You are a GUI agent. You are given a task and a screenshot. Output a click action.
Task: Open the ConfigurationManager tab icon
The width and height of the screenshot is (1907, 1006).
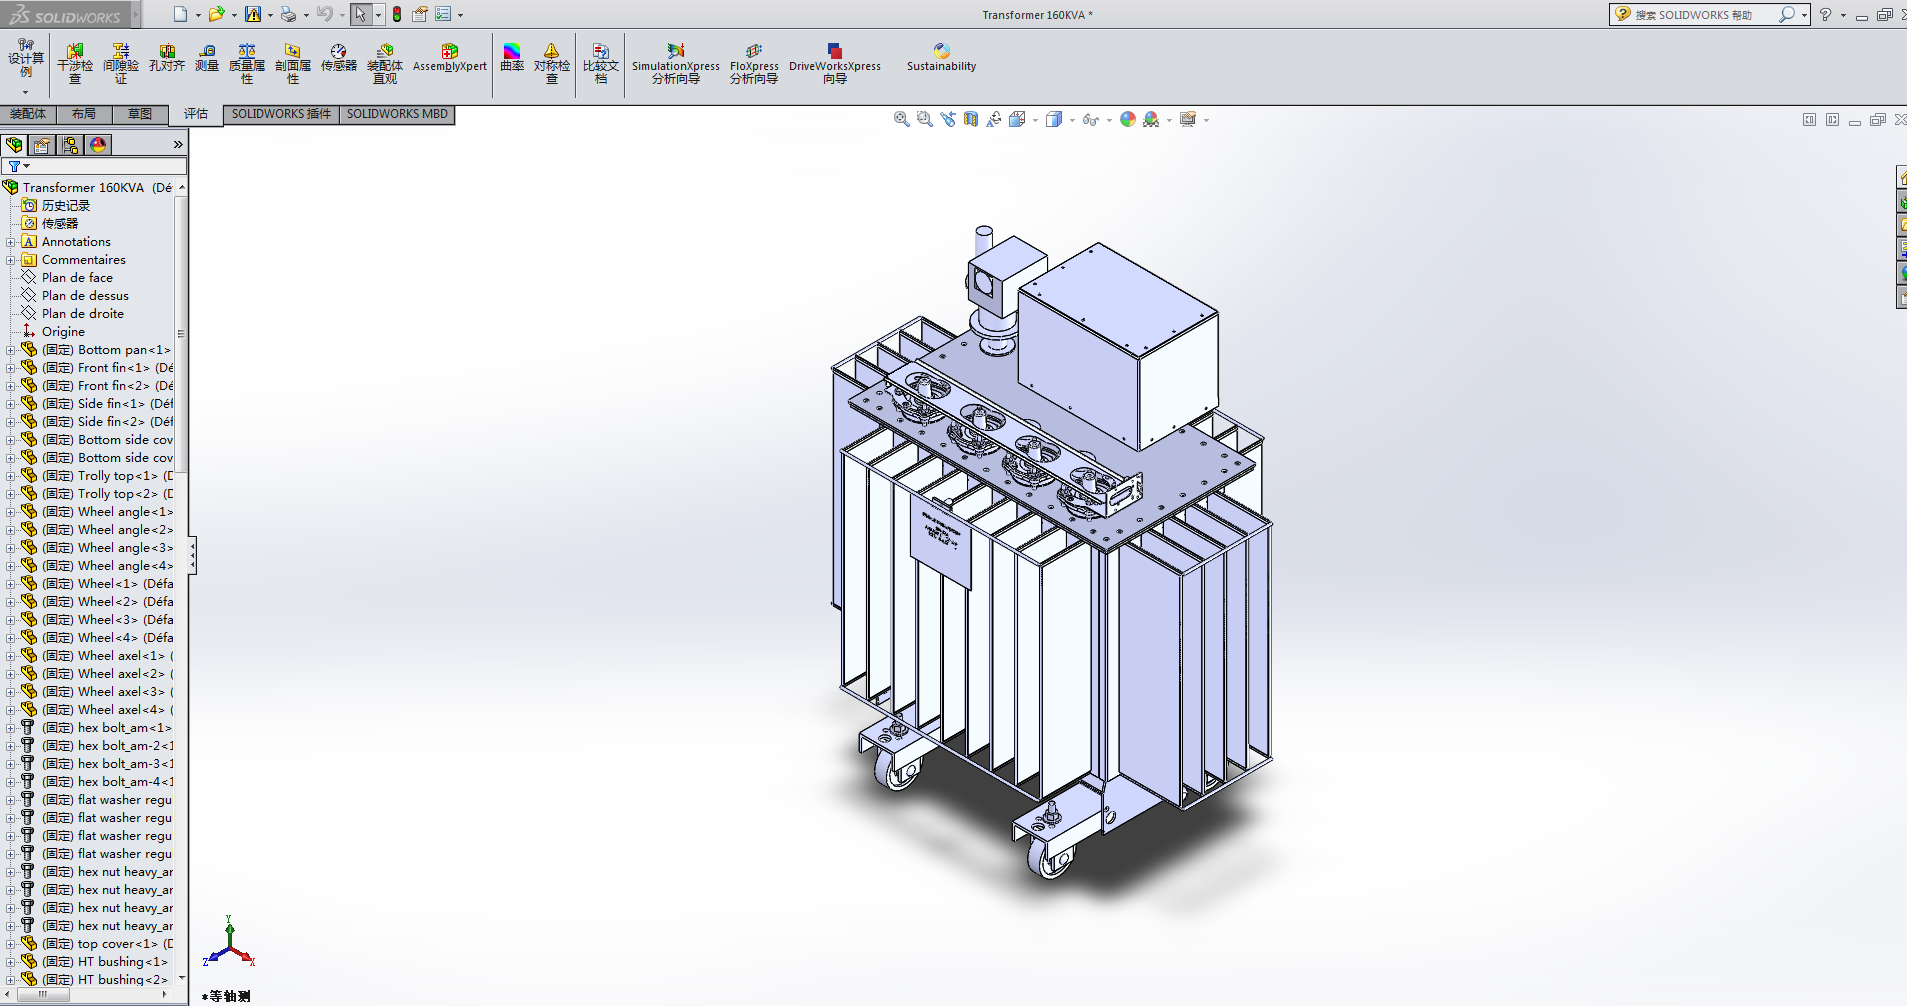pos(70,145)
